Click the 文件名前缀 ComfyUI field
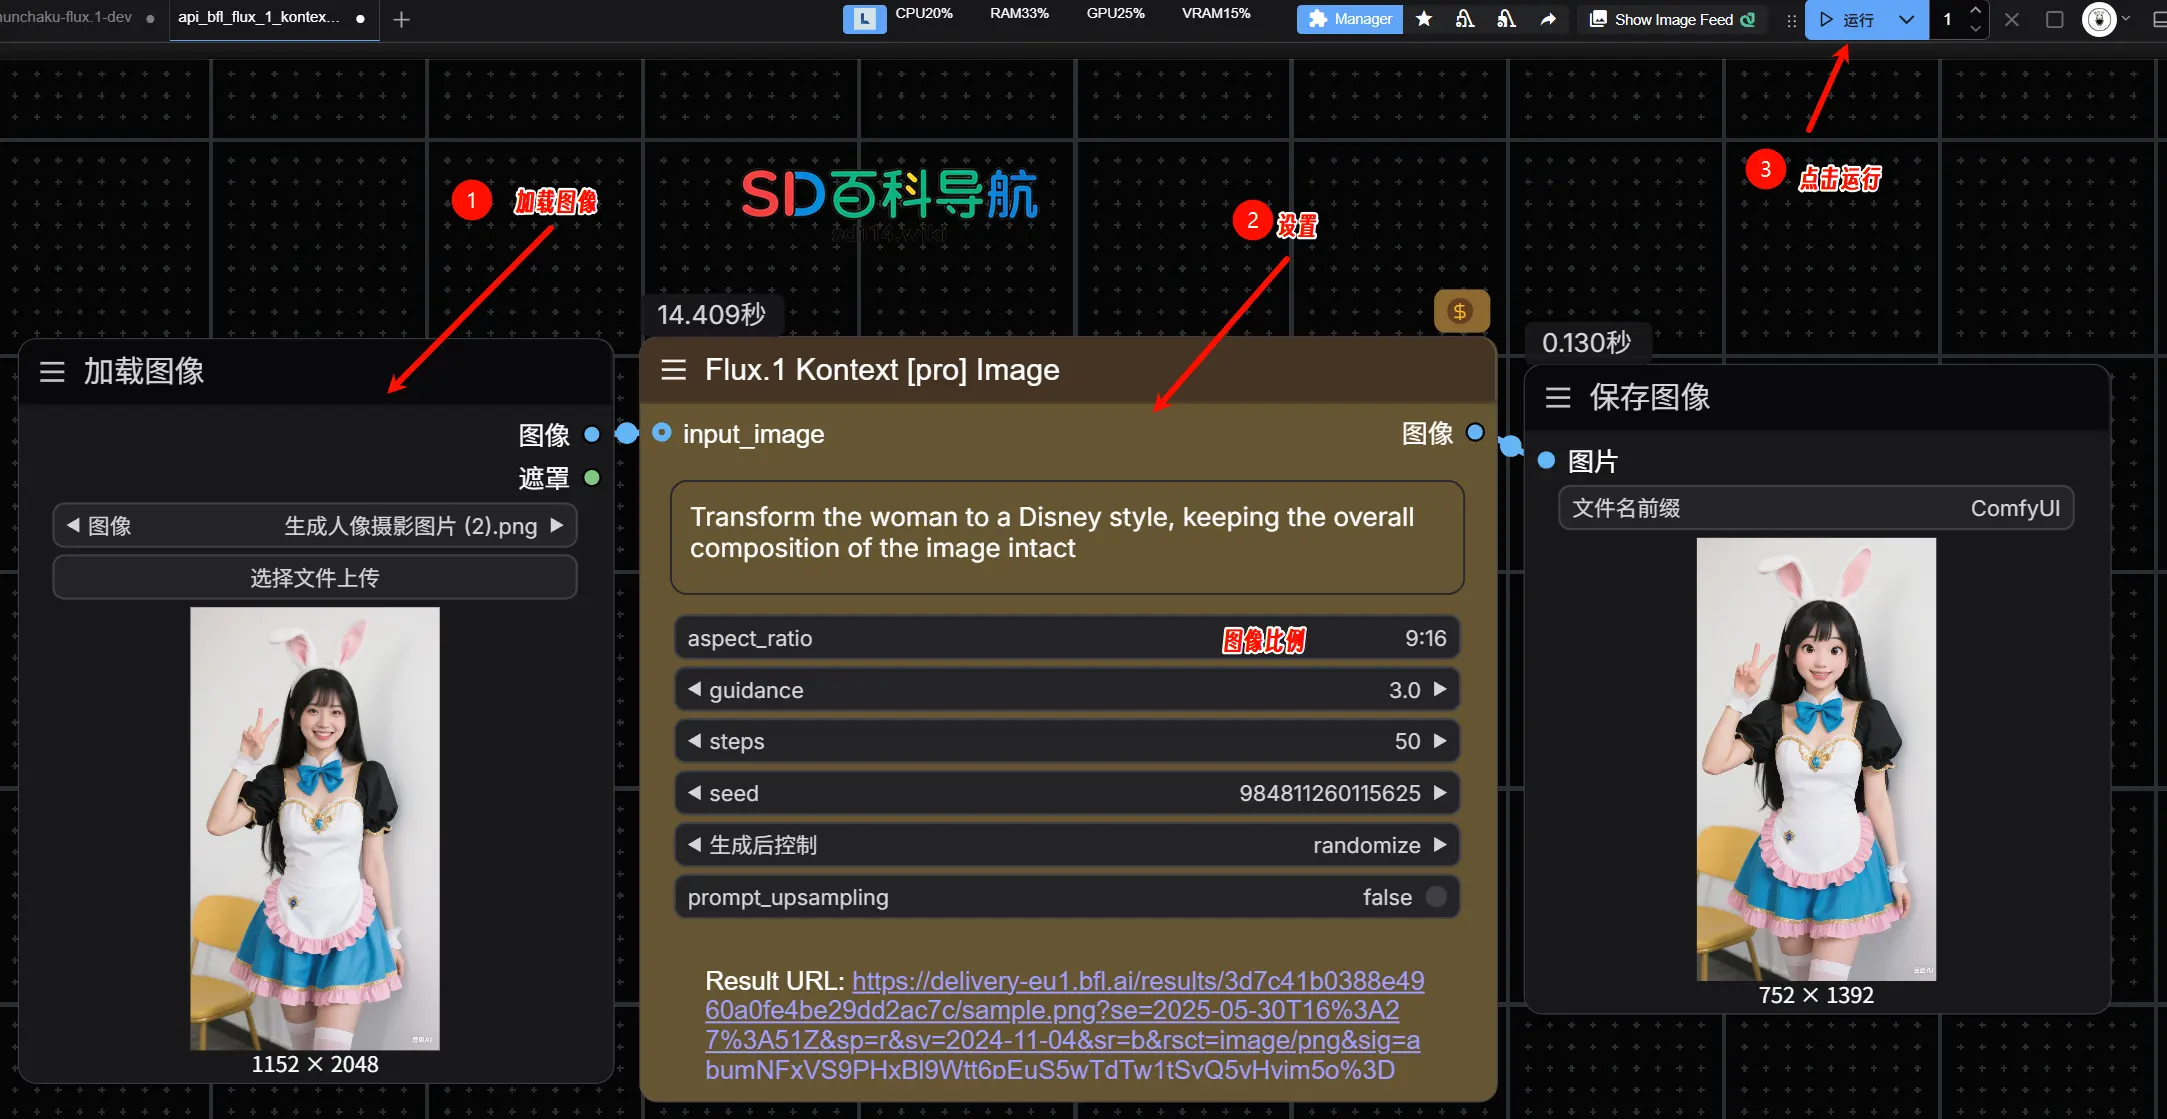Image resolution: width=2167 pixels, height=1119 pixels. [x=1816, y=508]
